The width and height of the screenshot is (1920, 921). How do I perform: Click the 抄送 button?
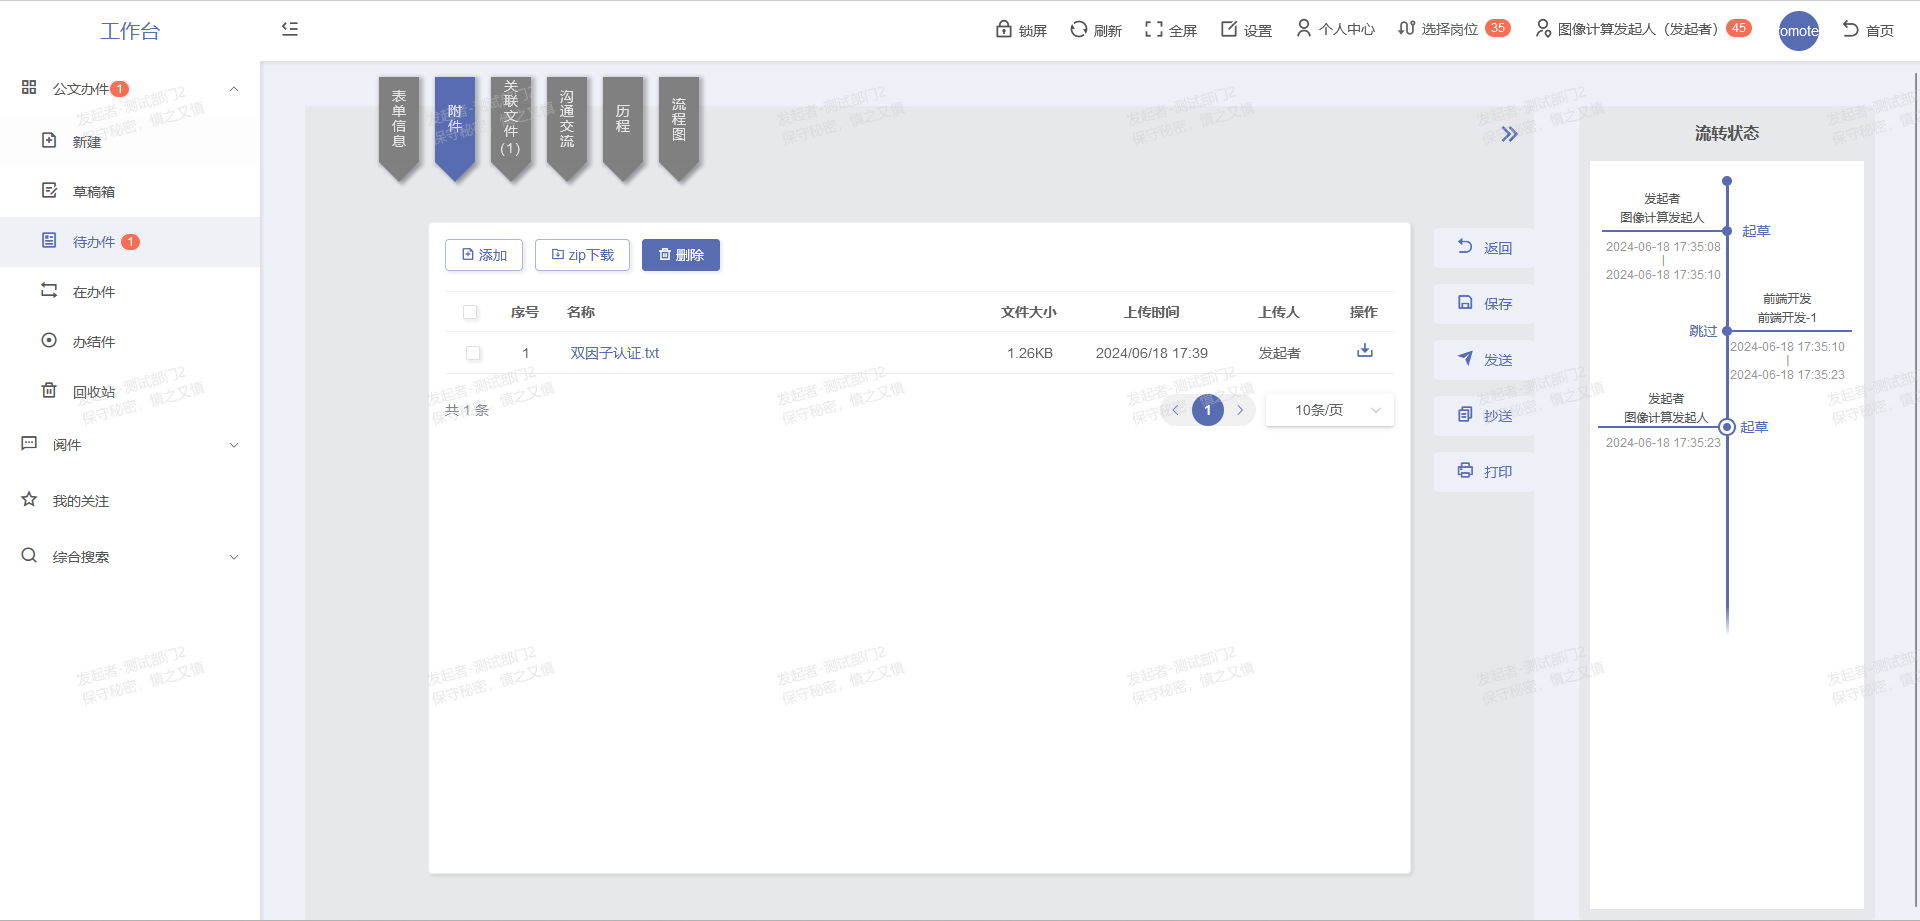pos(1484,416)
